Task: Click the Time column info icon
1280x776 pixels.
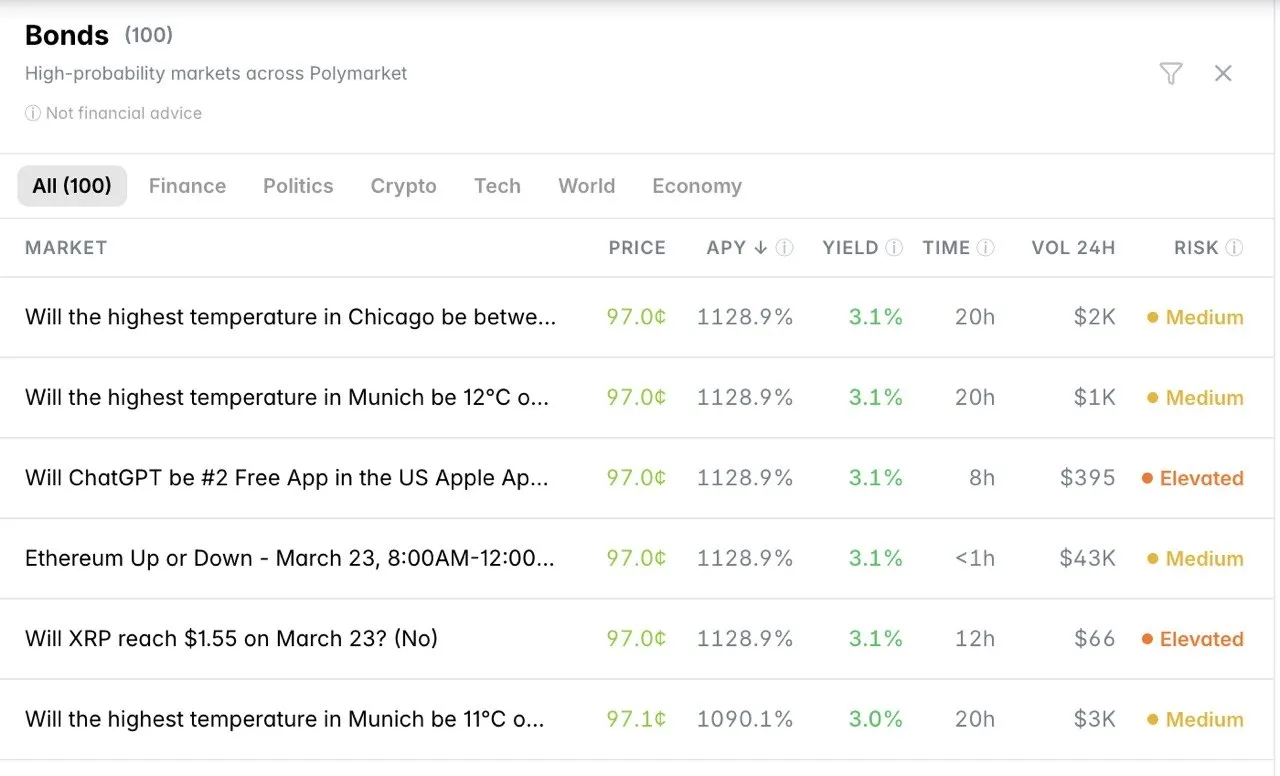Action: tap(986, 248)
